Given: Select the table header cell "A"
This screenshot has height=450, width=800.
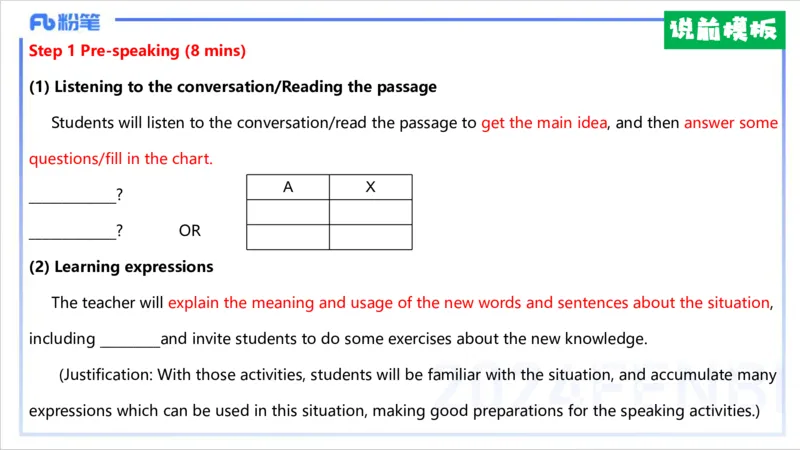Looking at the screenshot, I should click(x=288, y=187).
